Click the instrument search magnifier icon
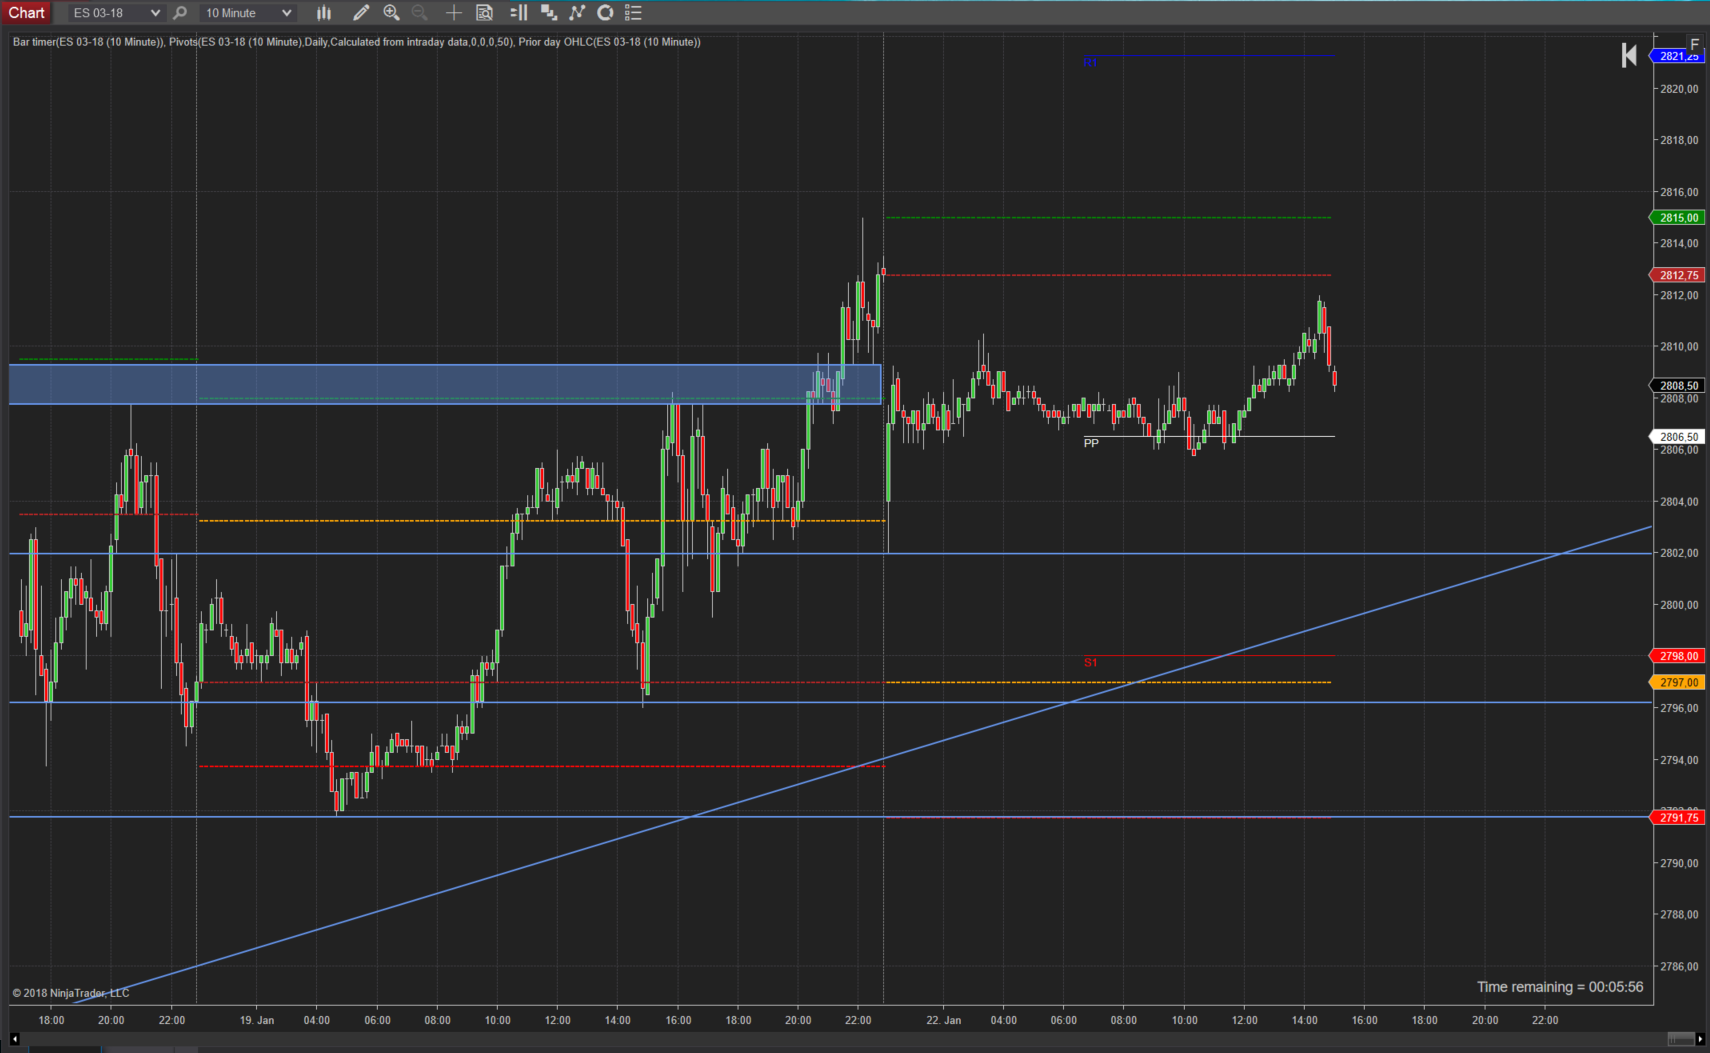The width and height of the screenshot is (1710, 1053). click(180, 13)
